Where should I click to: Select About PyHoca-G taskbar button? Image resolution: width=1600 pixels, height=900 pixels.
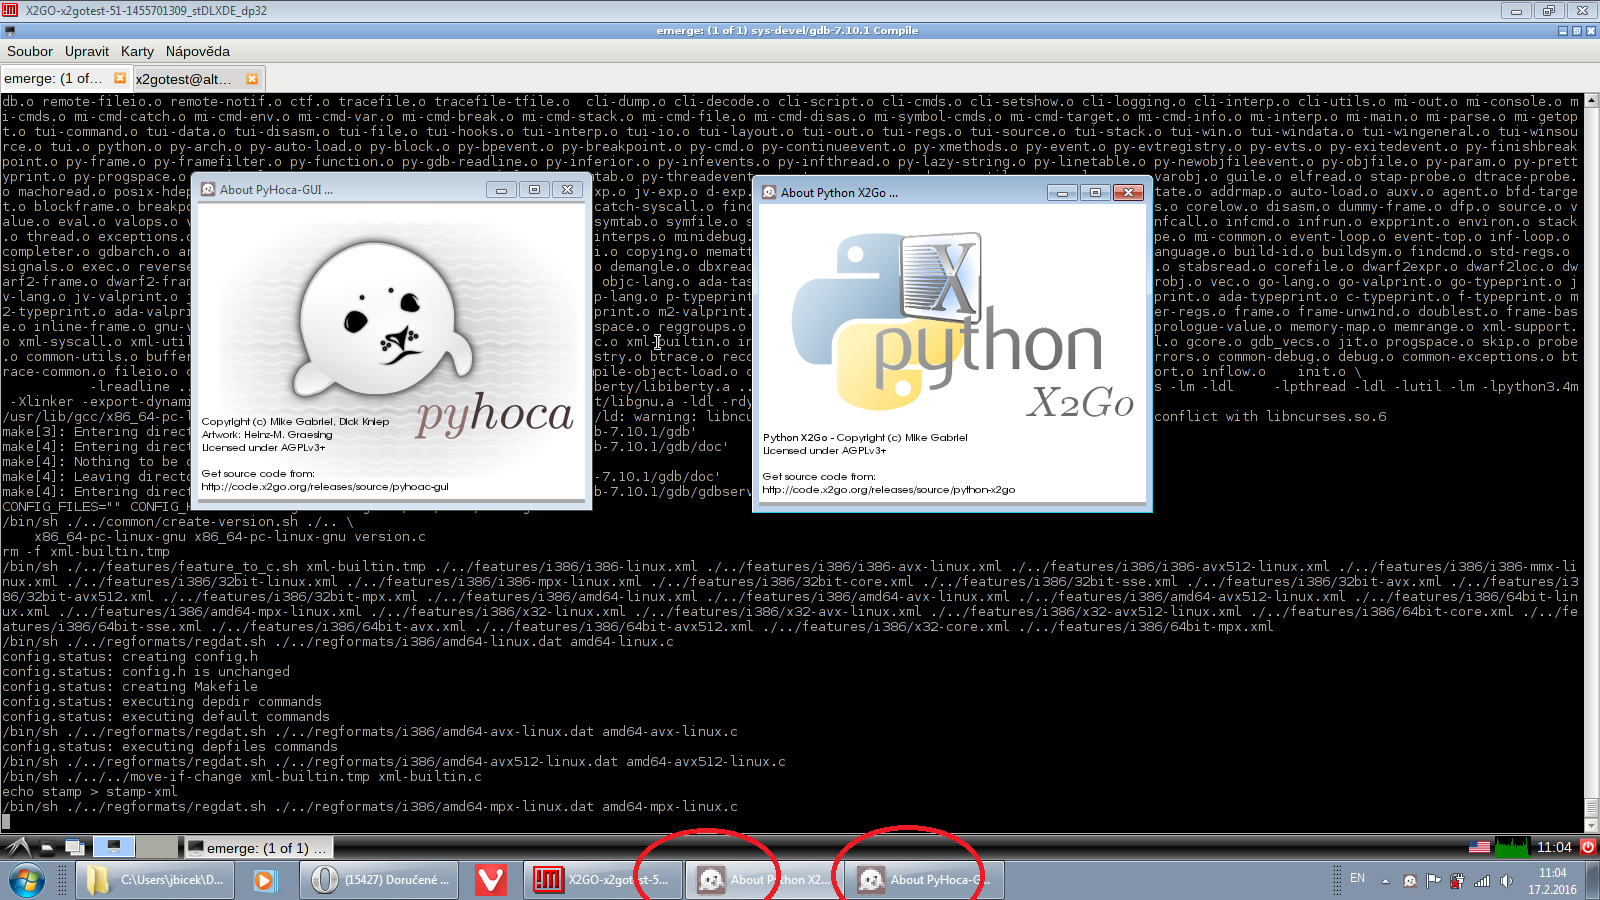click(925, 880)
